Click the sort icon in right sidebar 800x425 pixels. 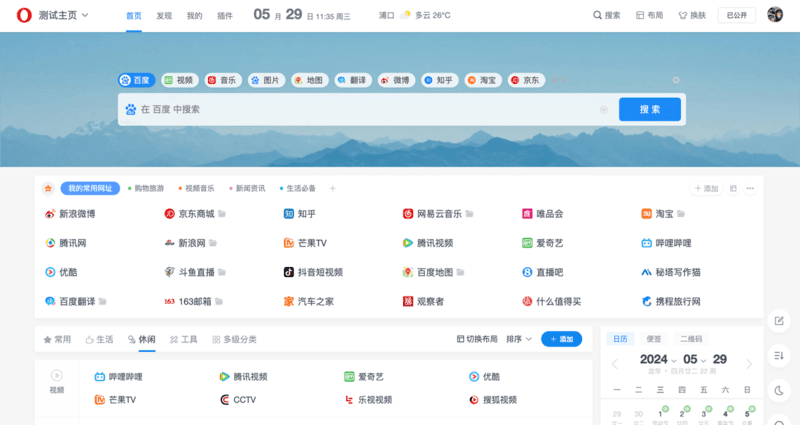[779, 356]
